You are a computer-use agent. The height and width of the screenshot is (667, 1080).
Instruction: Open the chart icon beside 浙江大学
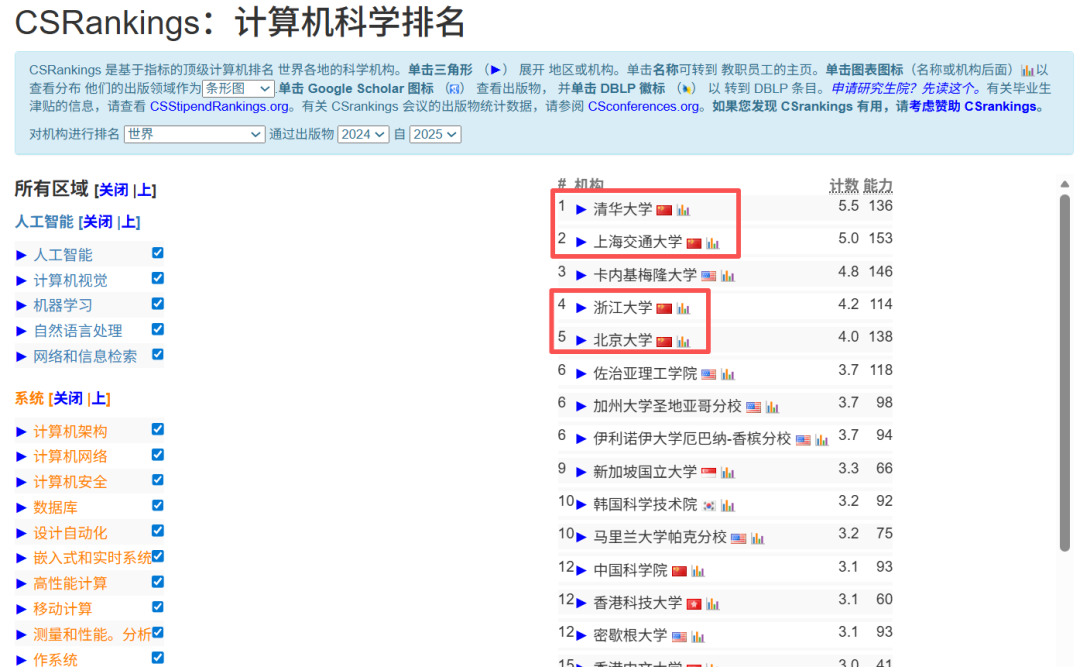(683, 308)
